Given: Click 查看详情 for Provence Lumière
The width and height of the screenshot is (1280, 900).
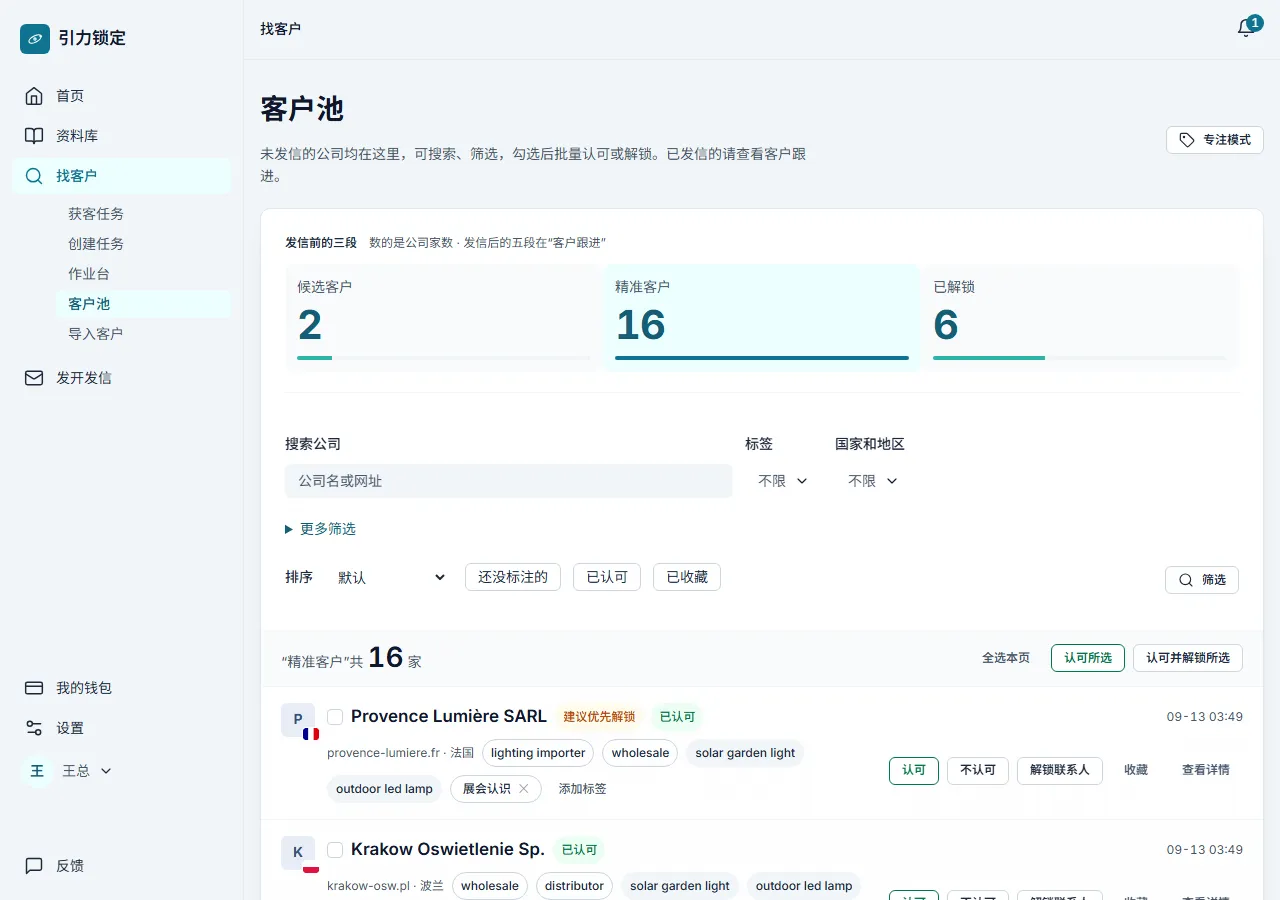Looking at the screenshot, I should click(1206, 770).
